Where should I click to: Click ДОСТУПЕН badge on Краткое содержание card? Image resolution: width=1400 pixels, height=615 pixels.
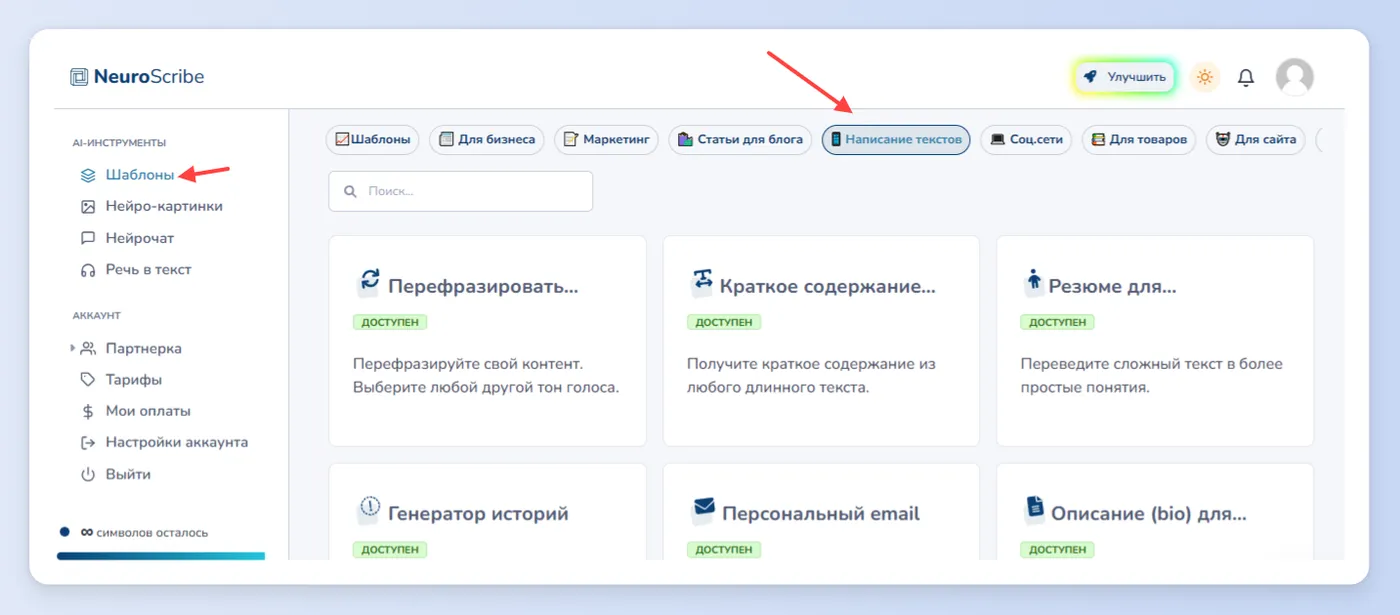724,322
